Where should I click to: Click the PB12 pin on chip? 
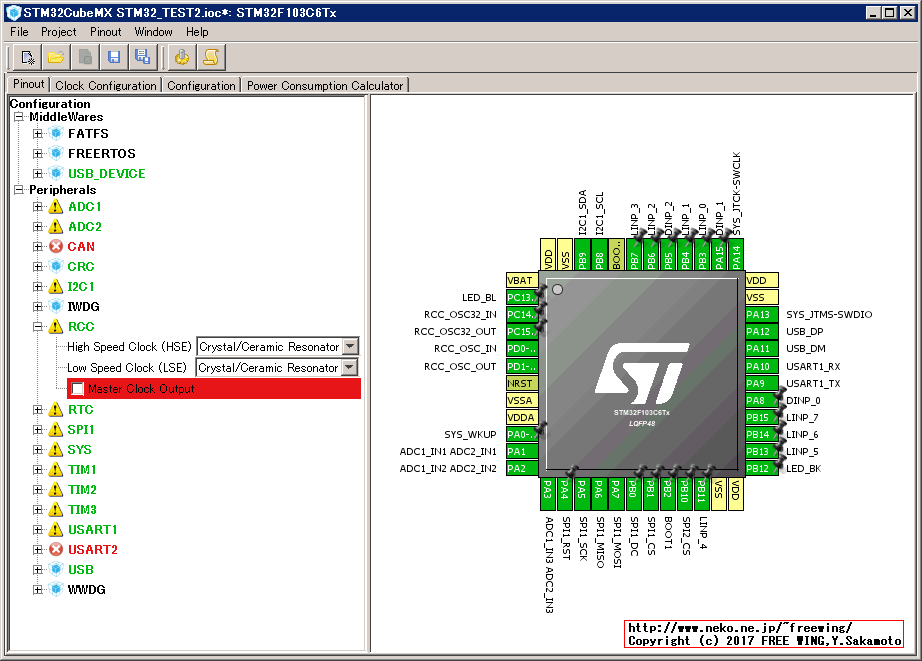[x=761, y=469]
